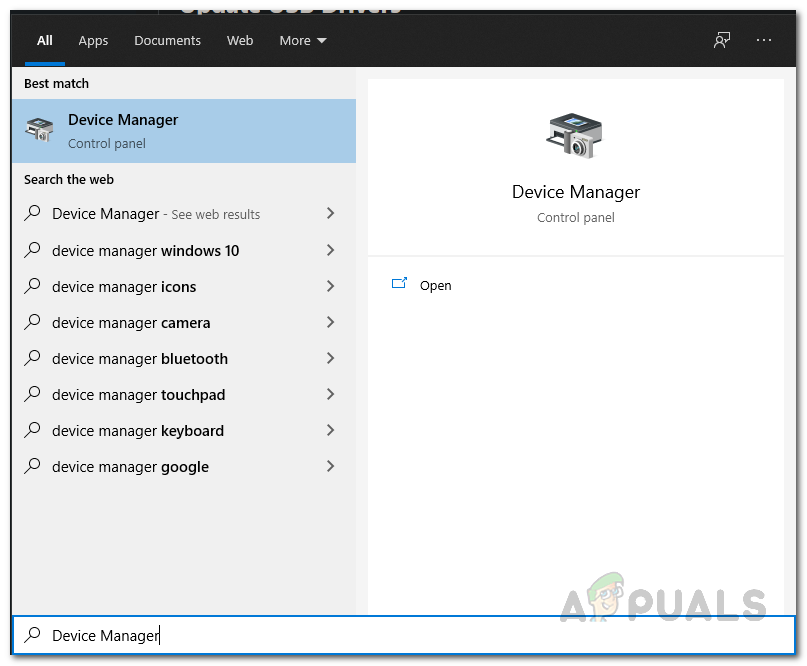Open the More filters dropdown
The image size is (807, 666).
point(303,41)
